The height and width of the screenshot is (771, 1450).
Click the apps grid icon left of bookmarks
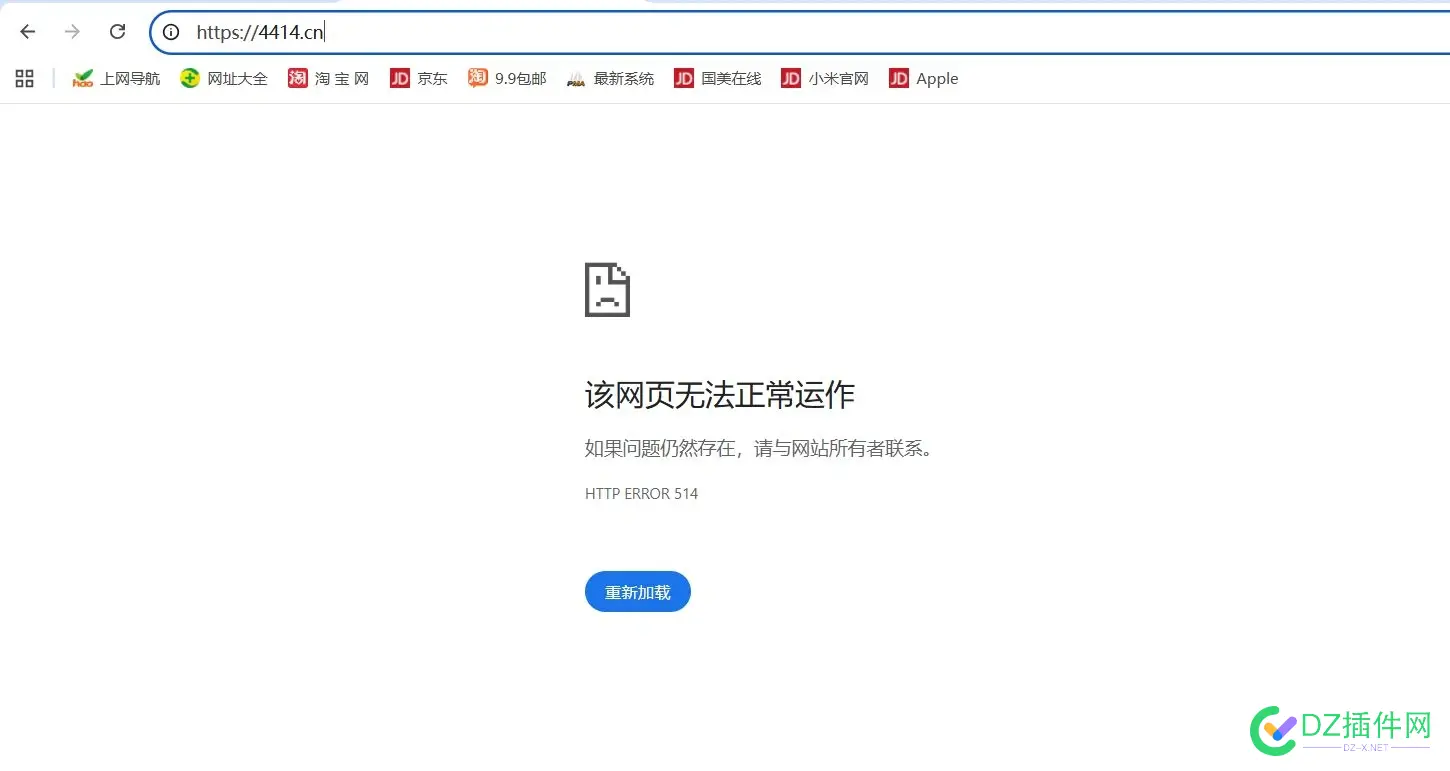(x=23, y=78)
